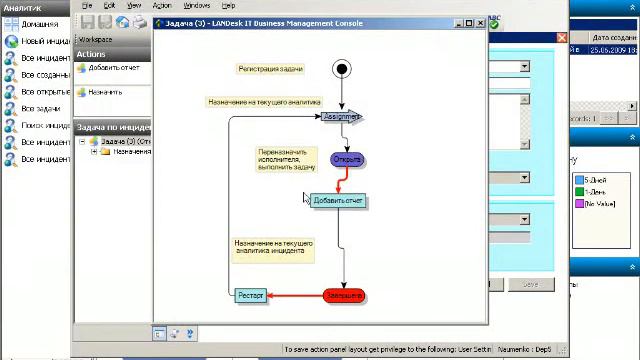This screenshot has height=360, width=640.
Task: Click Добавить отчет action in Actions panel
Action: click(x=109, y=68)
